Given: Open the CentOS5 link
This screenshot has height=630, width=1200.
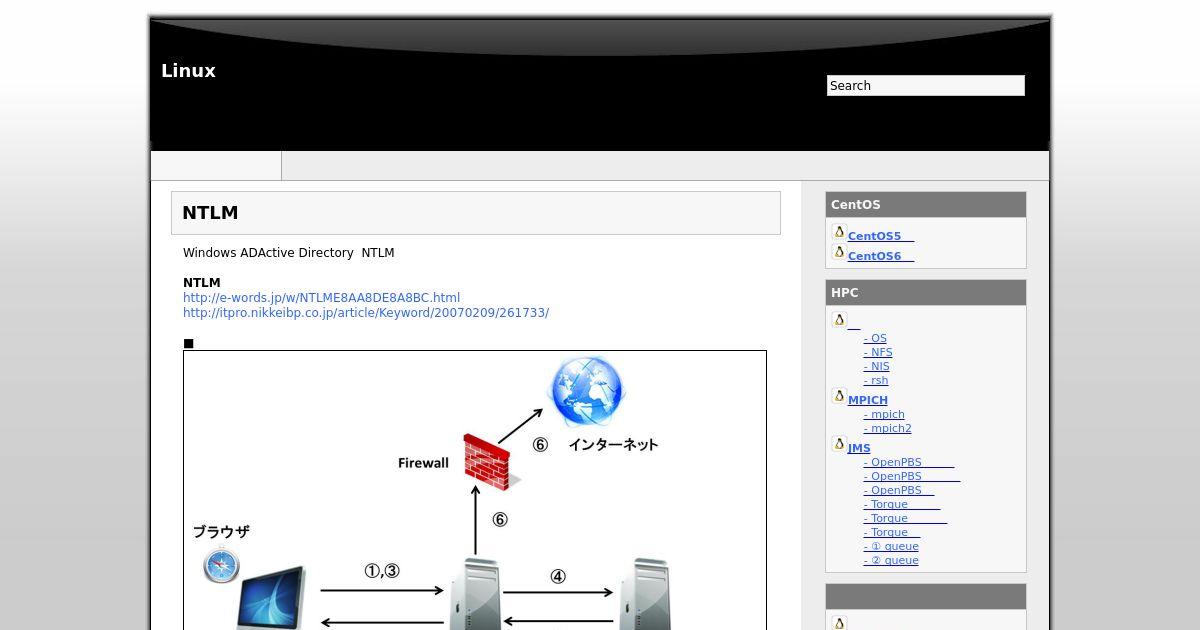Looking at the screenshot, I should tap(880, 237).
